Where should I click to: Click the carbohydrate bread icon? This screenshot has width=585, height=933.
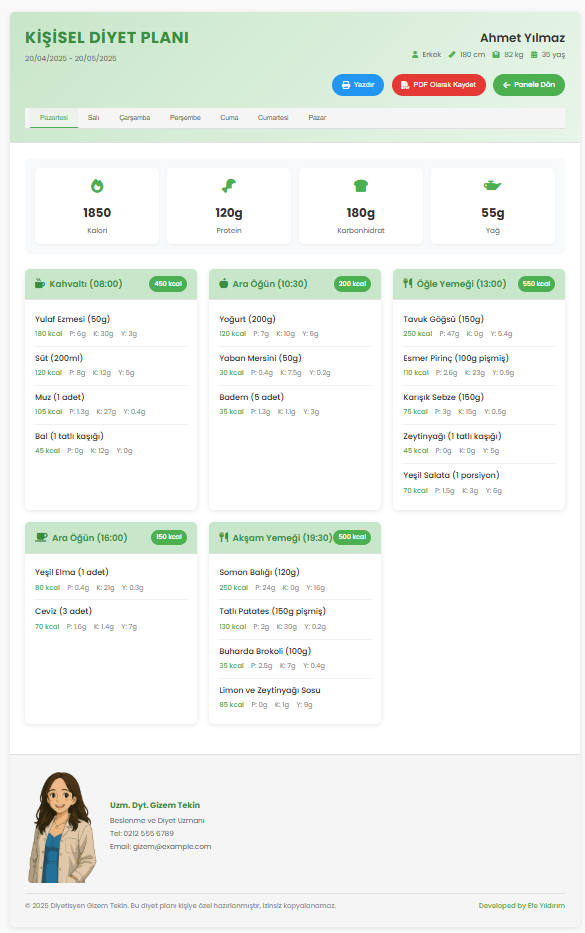[361, 186]
